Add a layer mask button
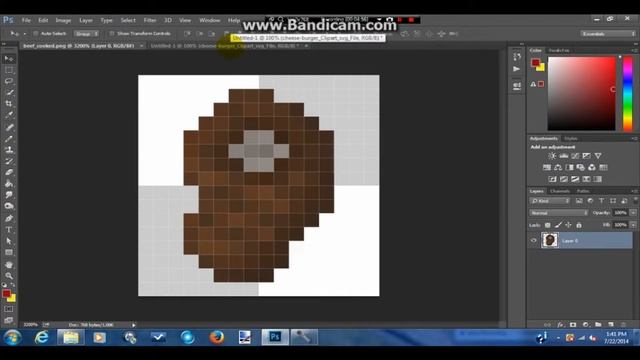The height and width of the screenshot is (360, 640). coord(573,324)
